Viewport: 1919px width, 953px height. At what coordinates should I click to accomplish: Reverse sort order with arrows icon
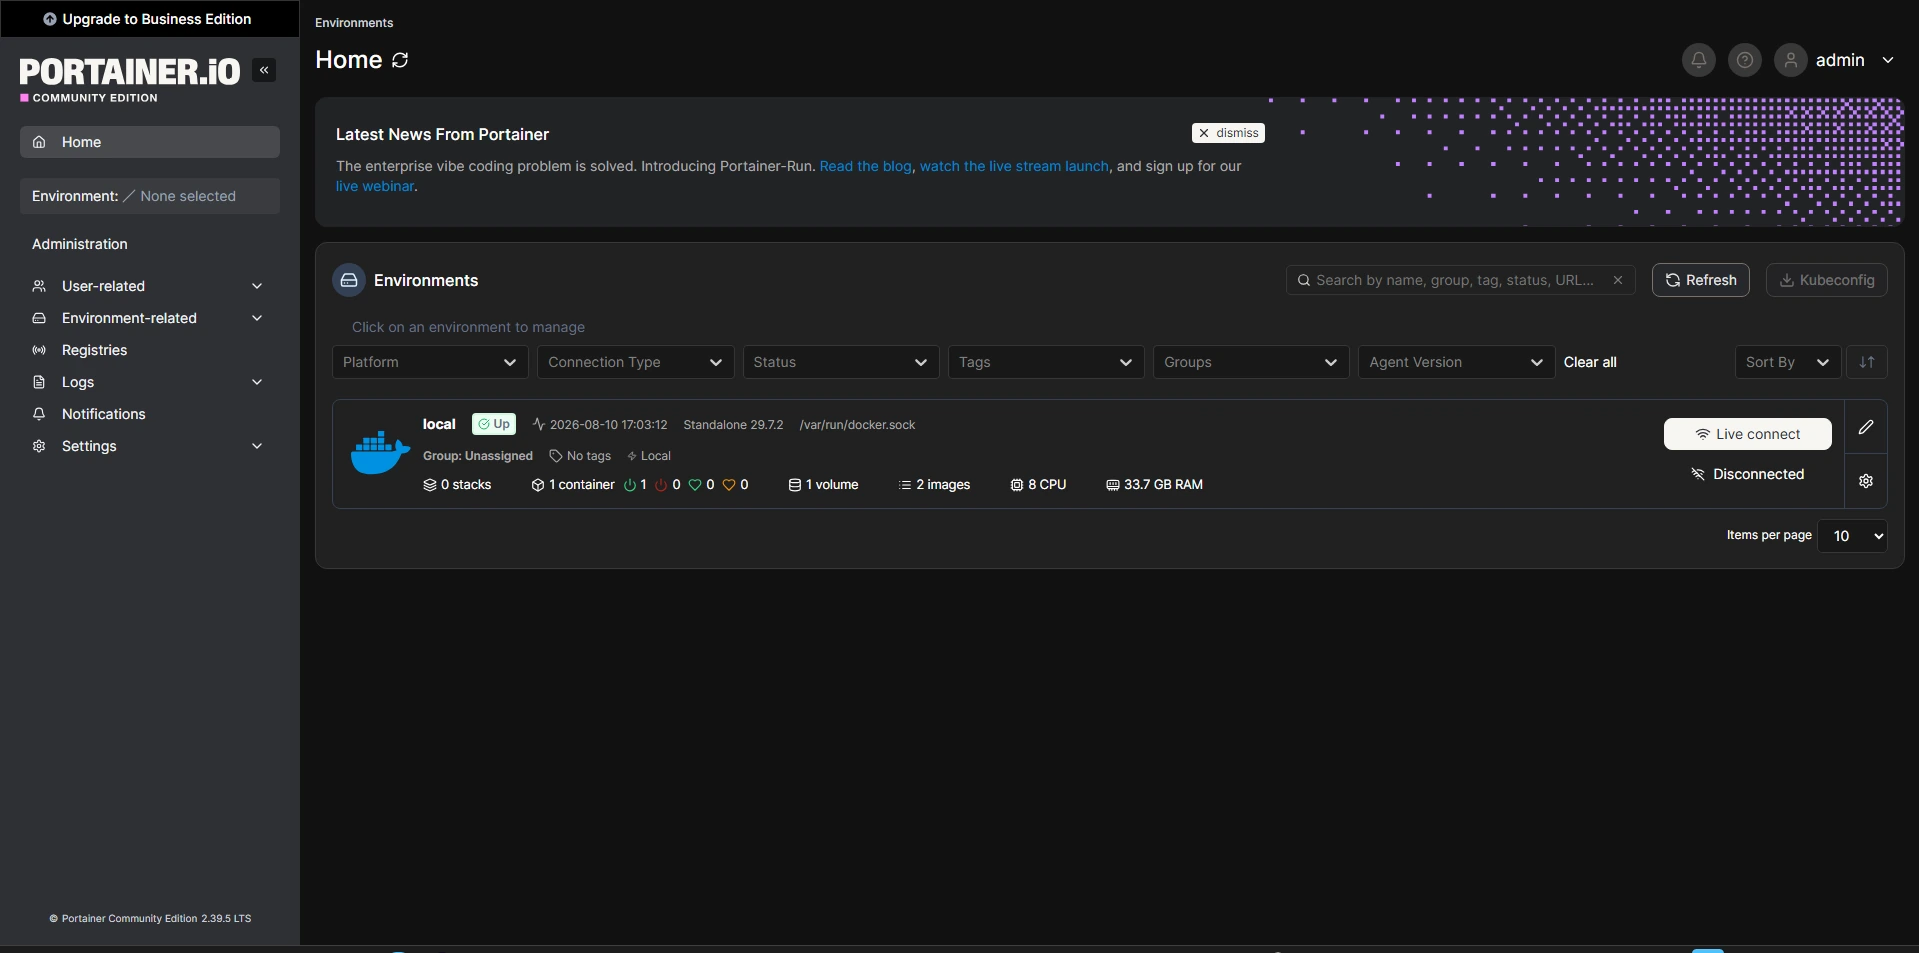(x=1867, y=362)
